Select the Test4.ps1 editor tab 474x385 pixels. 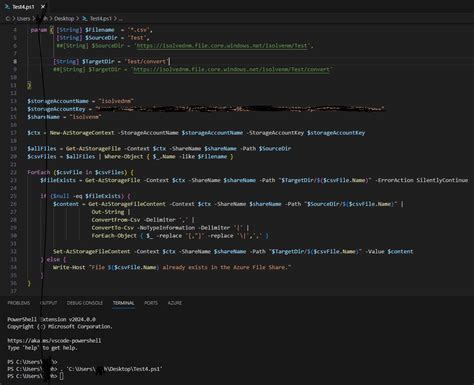[x=25, y=7]
